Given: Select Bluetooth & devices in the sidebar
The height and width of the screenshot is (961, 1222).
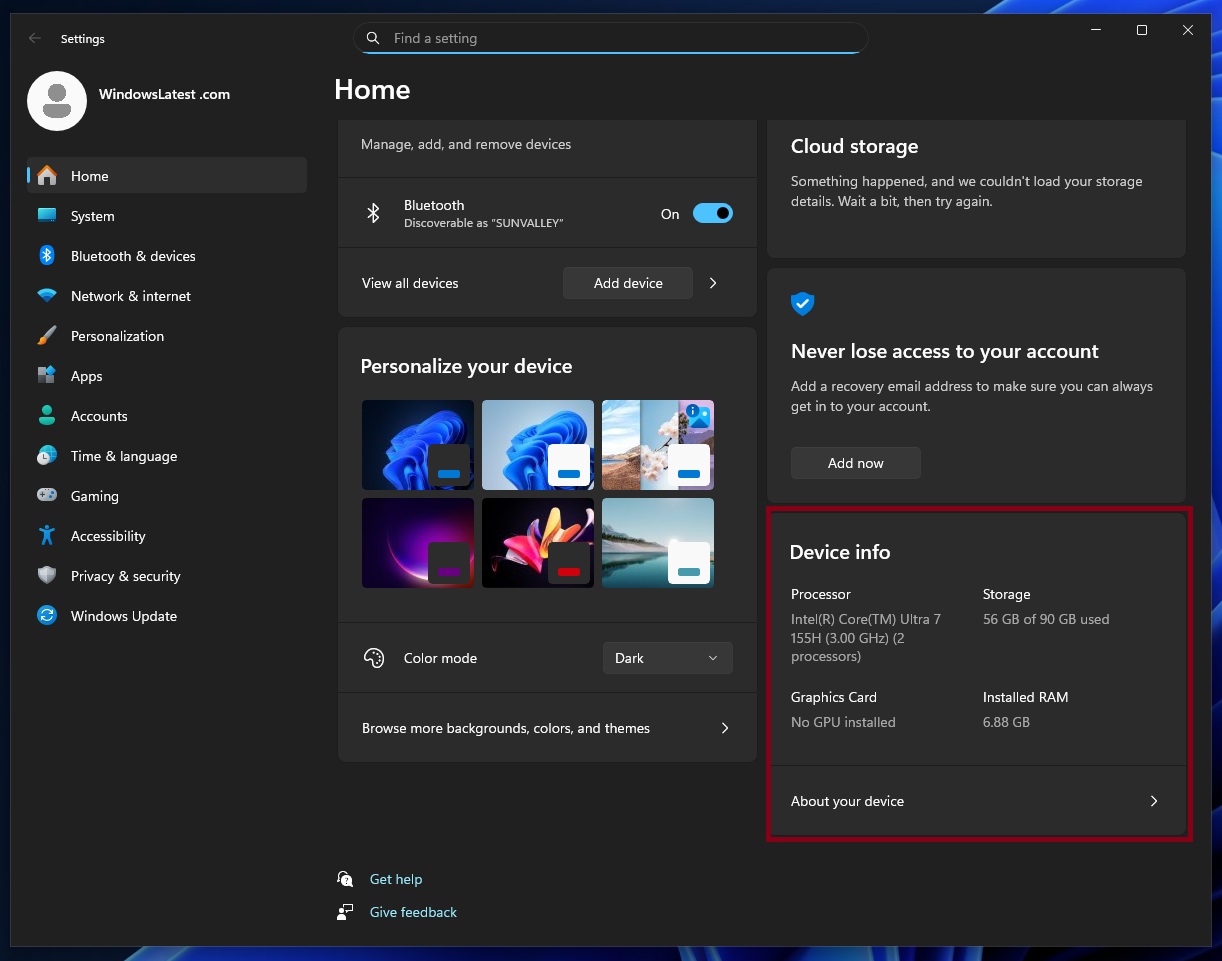Looking at the screenshot, I should 131,255.
